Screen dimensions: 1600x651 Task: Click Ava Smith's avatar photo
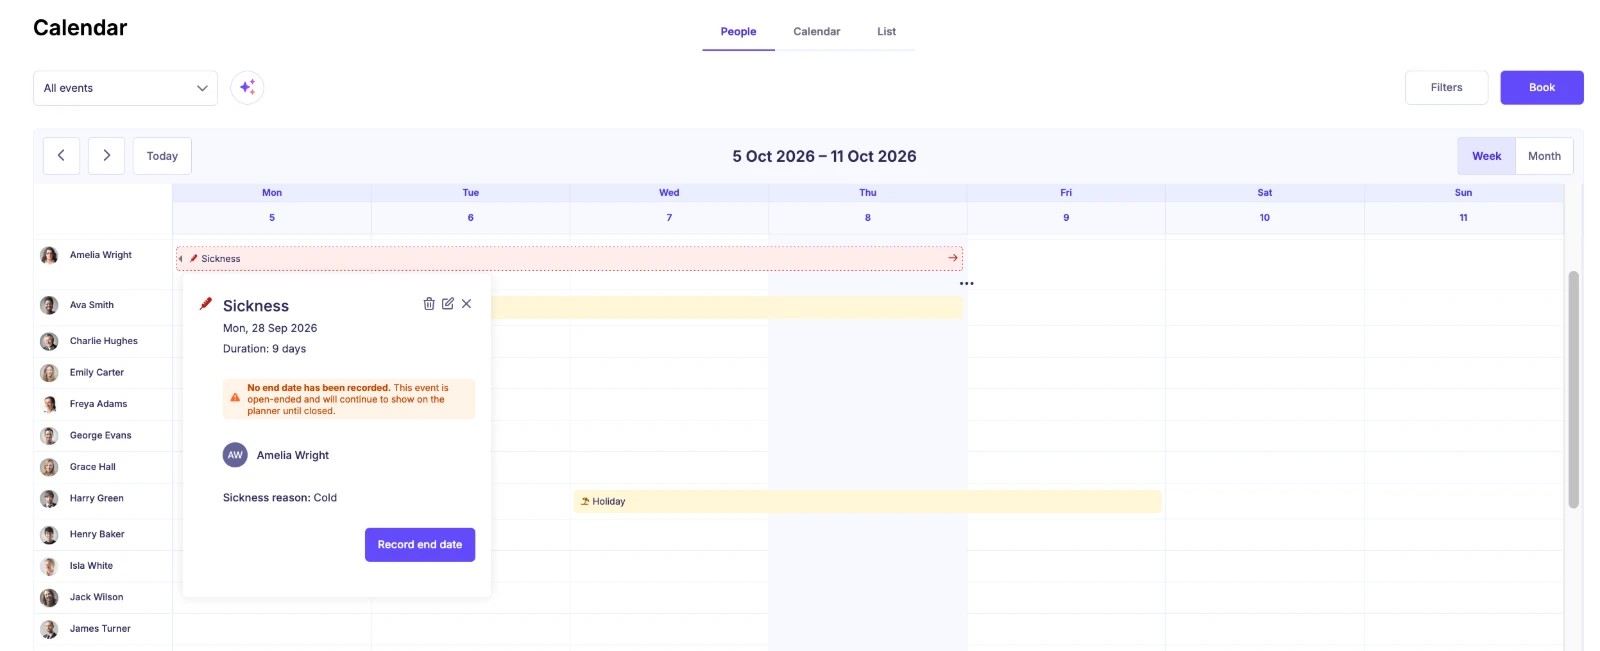[x=49, y=305]
